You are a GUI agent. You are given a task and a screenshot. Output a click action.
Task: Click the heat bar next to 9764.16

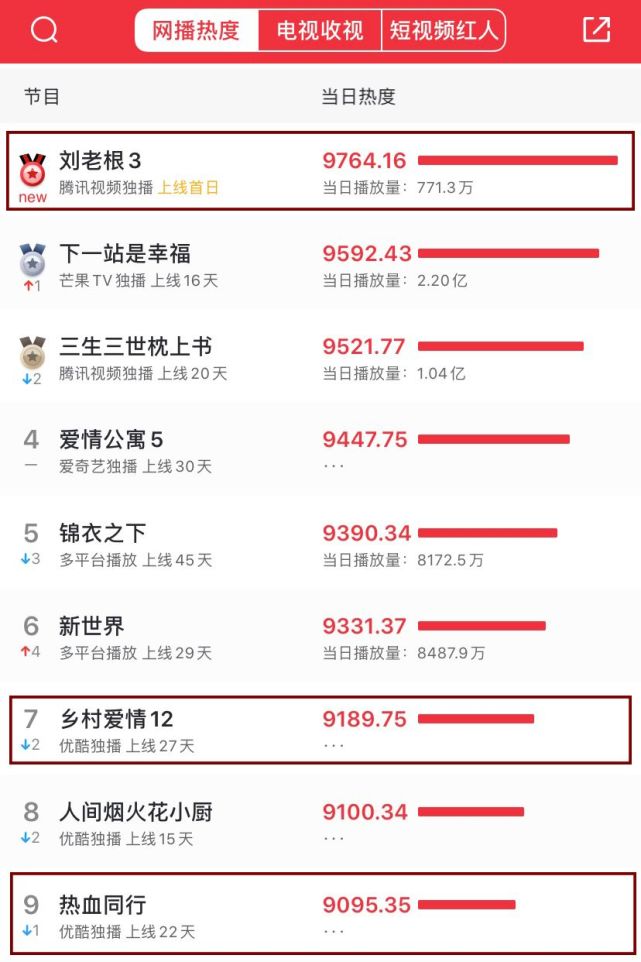520,157
